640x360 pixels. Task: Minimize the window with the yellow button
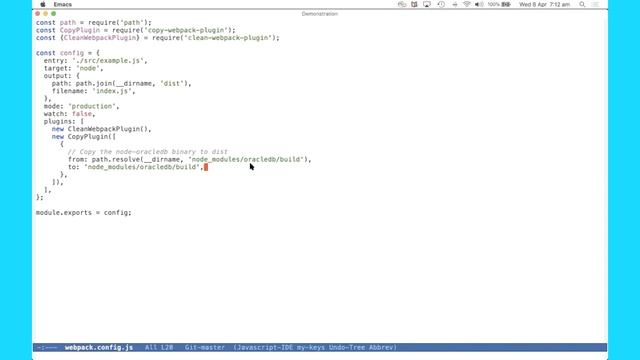[46, 14]
